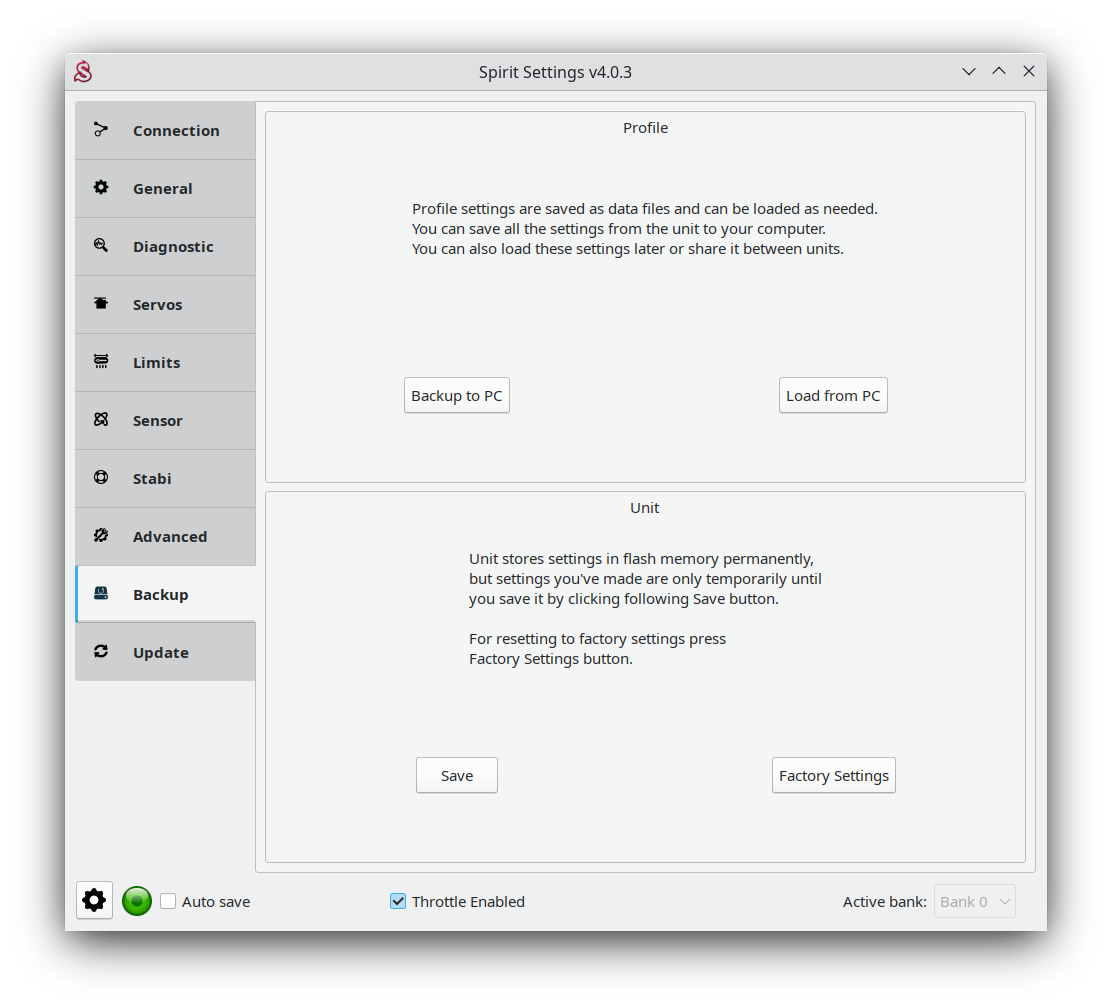Click the Diagnostic magnifier icon
This screenshot has width=1112, height=1008.
(x=101, y=246)
